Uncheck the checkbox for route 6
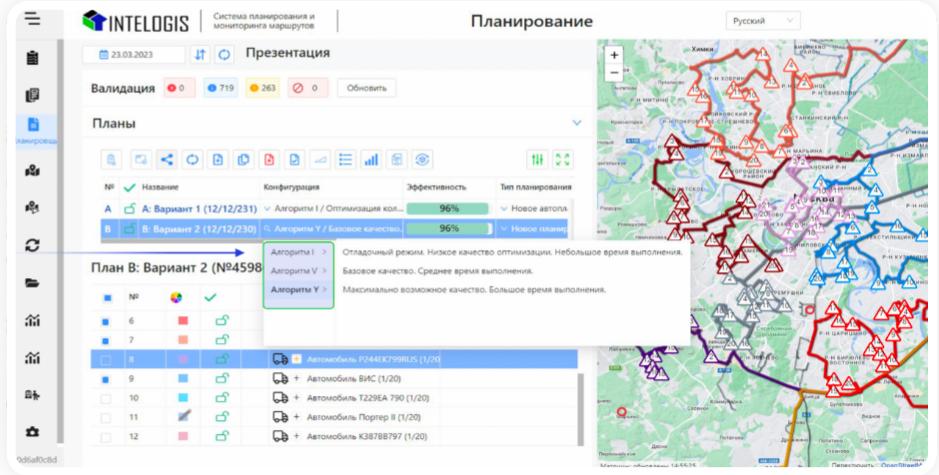 [105, 322]
